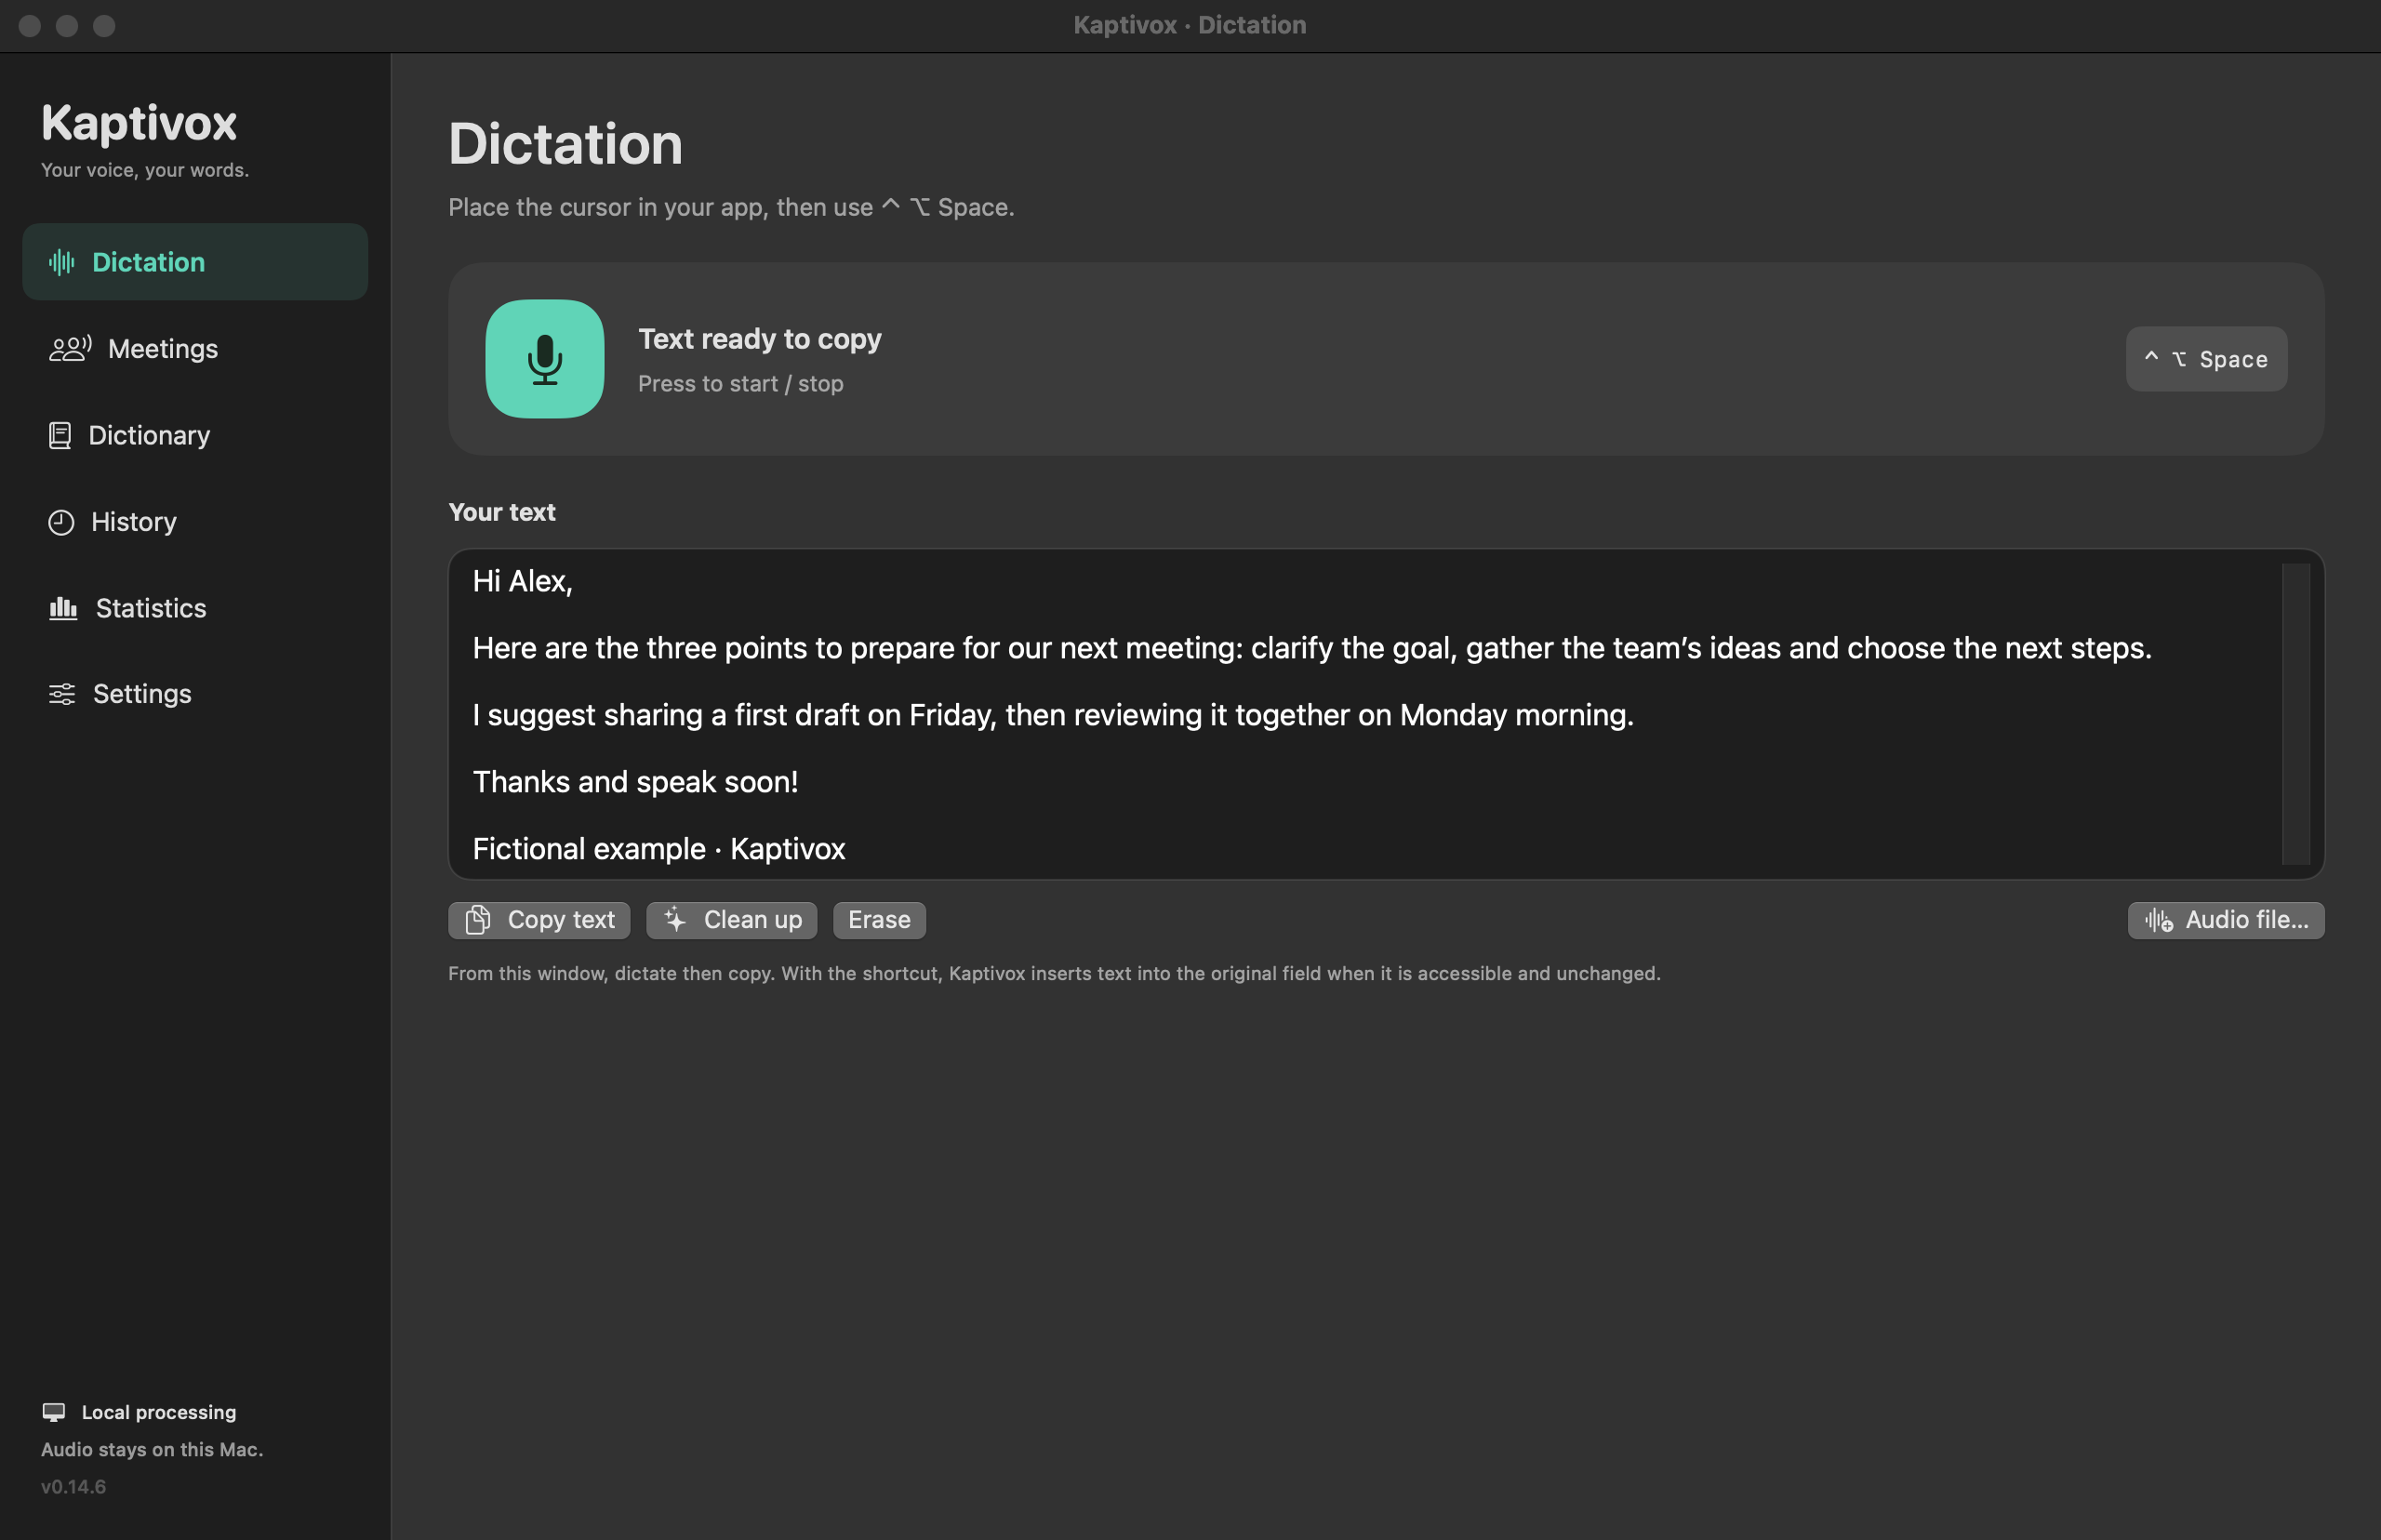
Task: Show the History page
Action: [195, 521]
